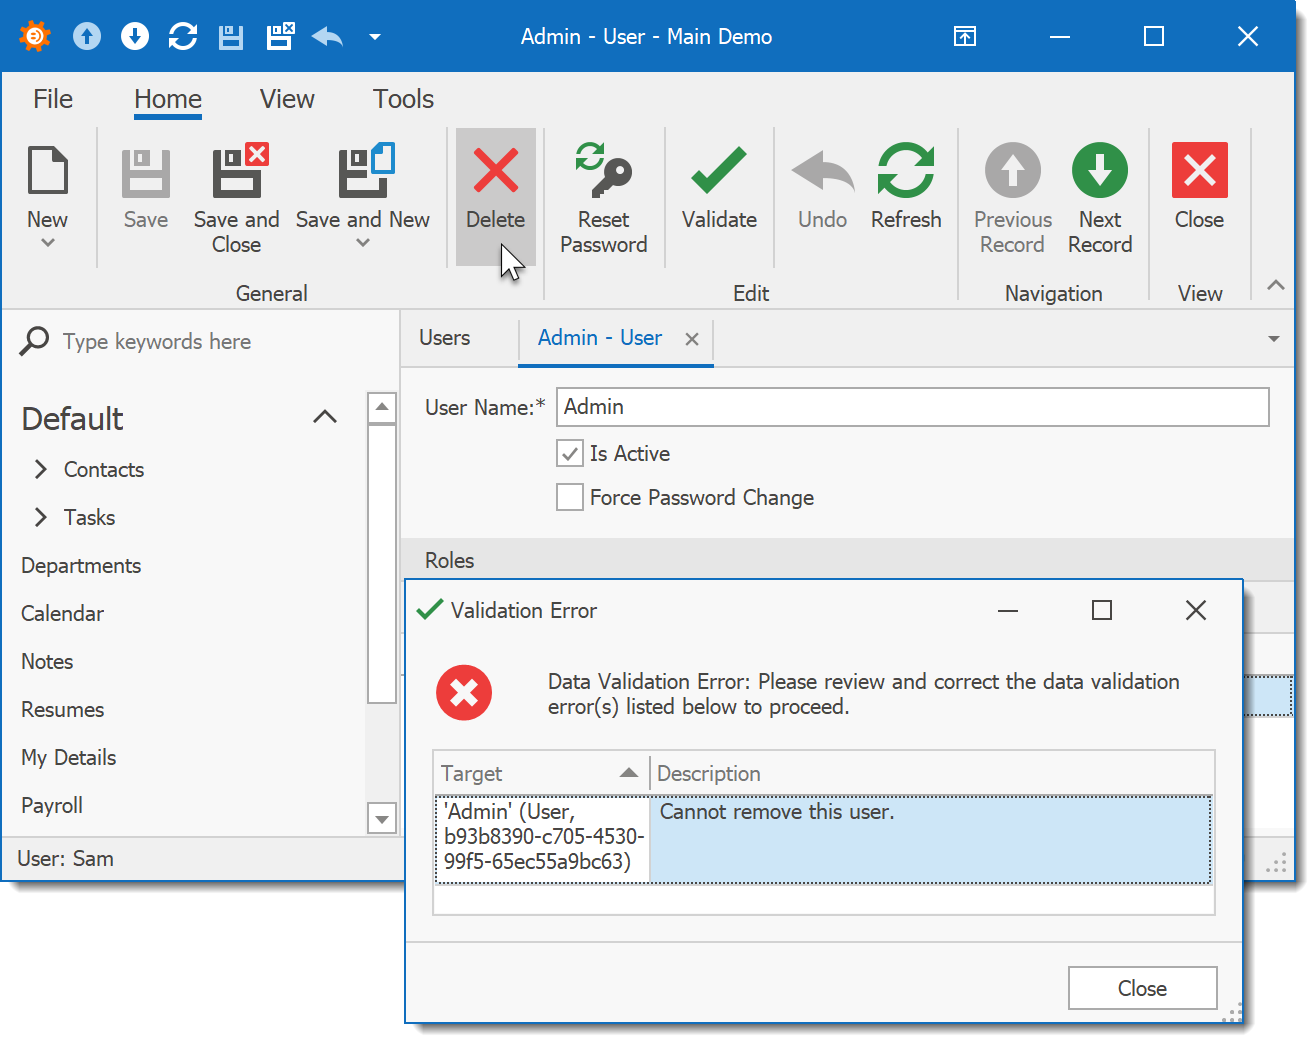
Task: Click the Refresh icon in the Edit group
Action: [905, 171]
